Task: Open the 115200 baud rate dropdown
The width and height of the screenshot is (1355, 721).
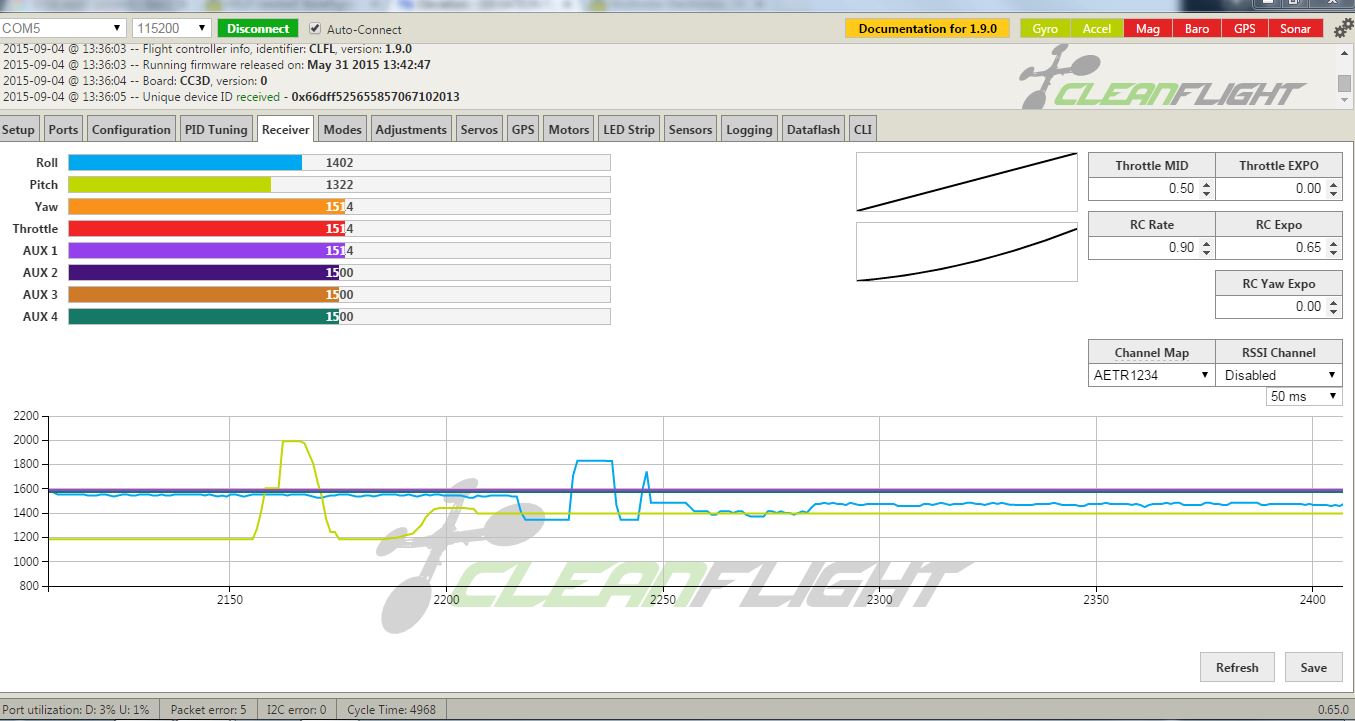Action: 172,28
